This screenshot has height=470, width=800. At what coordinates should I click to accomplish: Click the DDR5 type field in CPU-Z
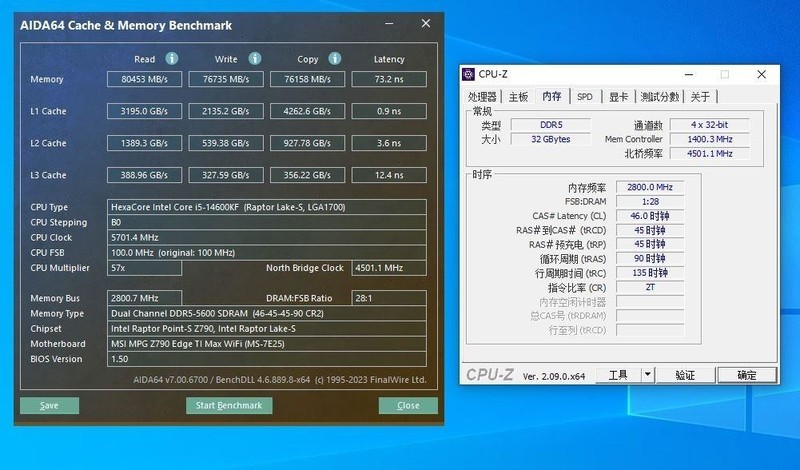551,125
